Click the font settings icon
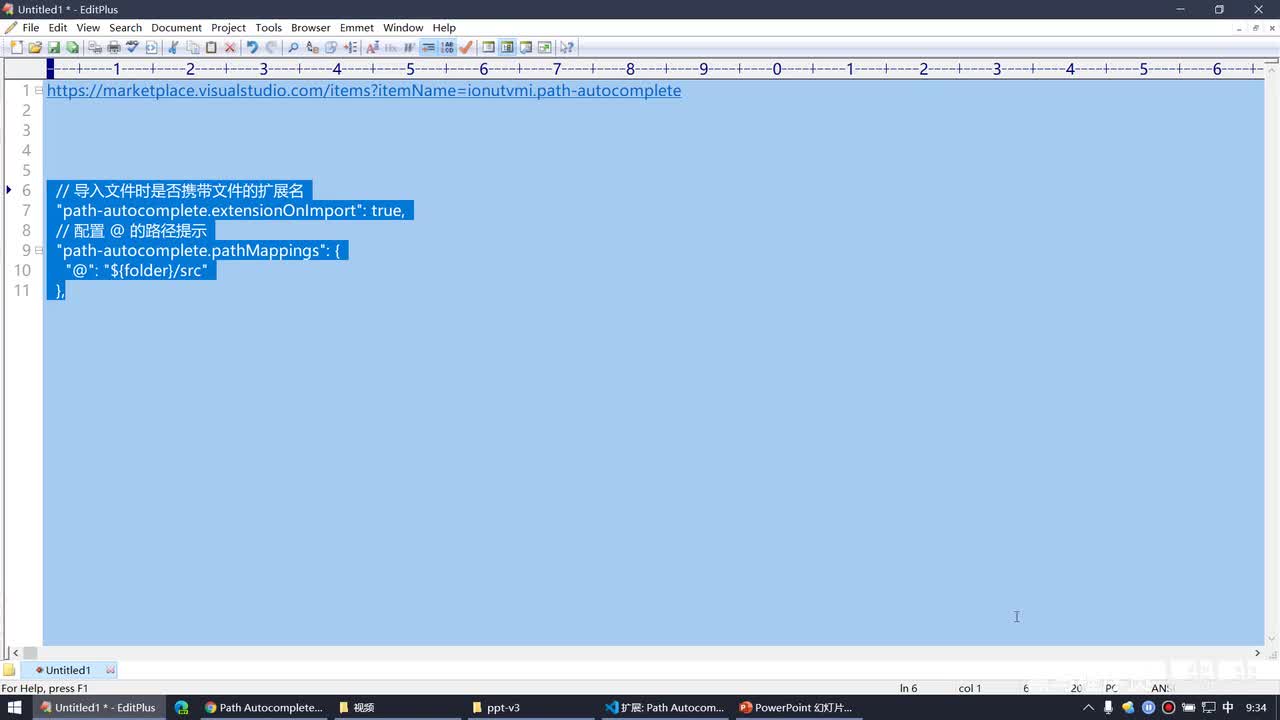 click(x=372, y=47)
